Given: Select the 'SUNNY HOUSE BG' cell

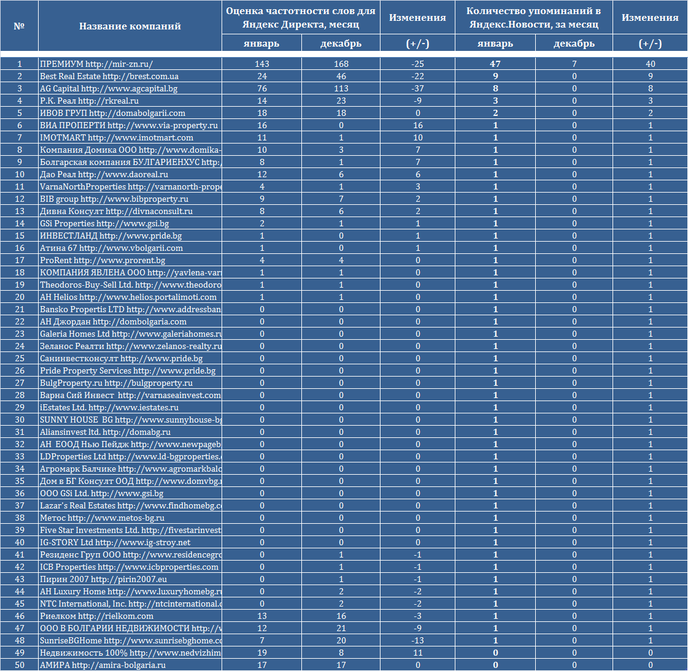Looking at the screenshot, I should [130, 420].
